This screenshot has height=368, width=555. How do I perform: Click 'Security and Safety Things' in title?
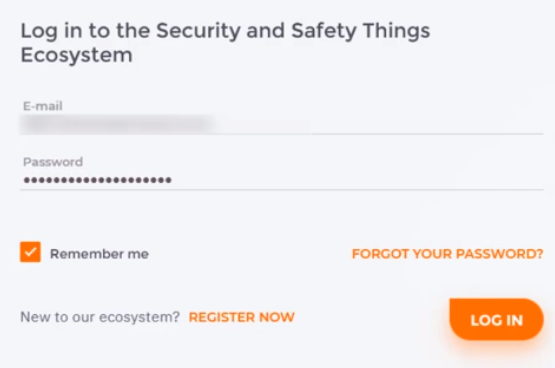click(293, 31)
